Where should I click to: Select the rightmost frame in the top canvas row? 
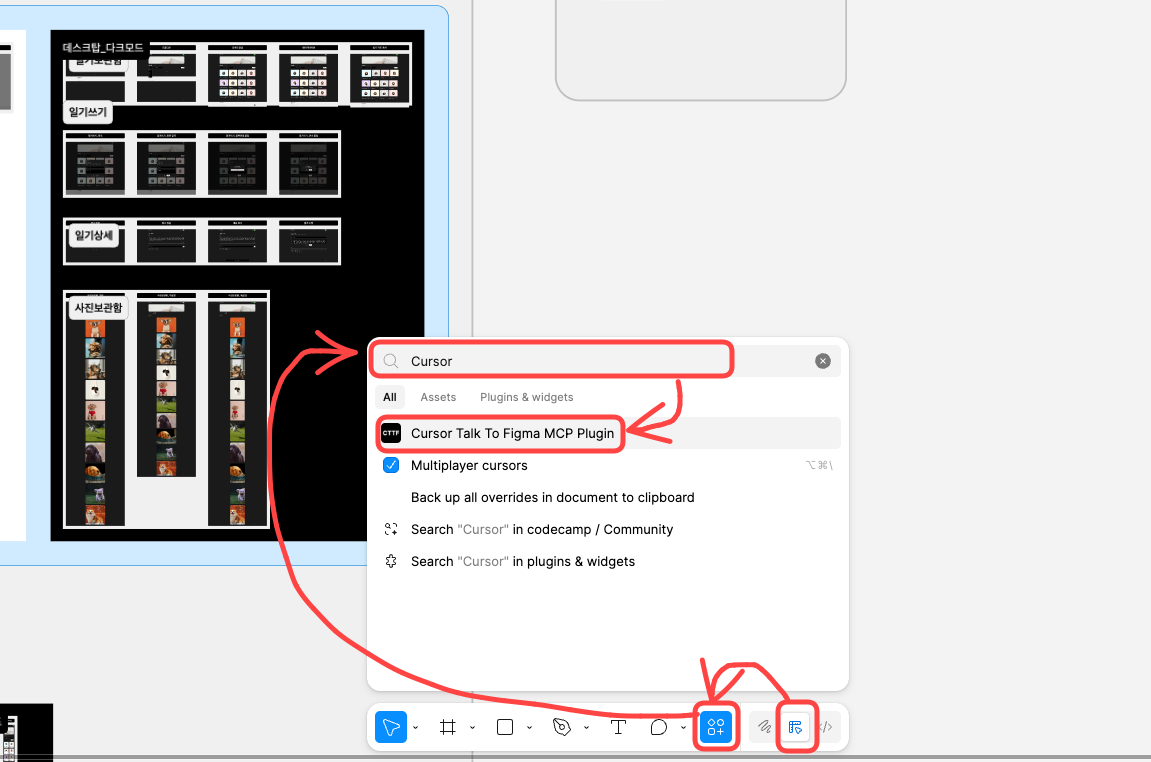pyautogui.click(x=380, y=74)
